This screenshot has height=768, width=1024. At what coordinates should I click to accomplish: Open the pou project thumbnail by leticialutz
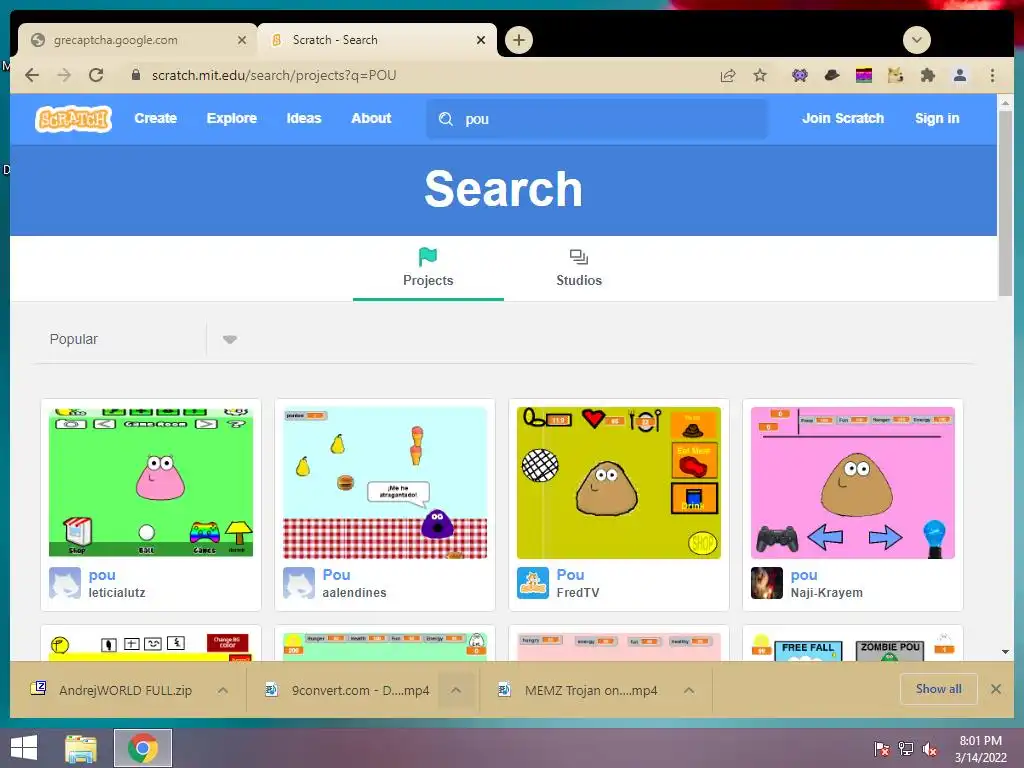click(151, 483)
